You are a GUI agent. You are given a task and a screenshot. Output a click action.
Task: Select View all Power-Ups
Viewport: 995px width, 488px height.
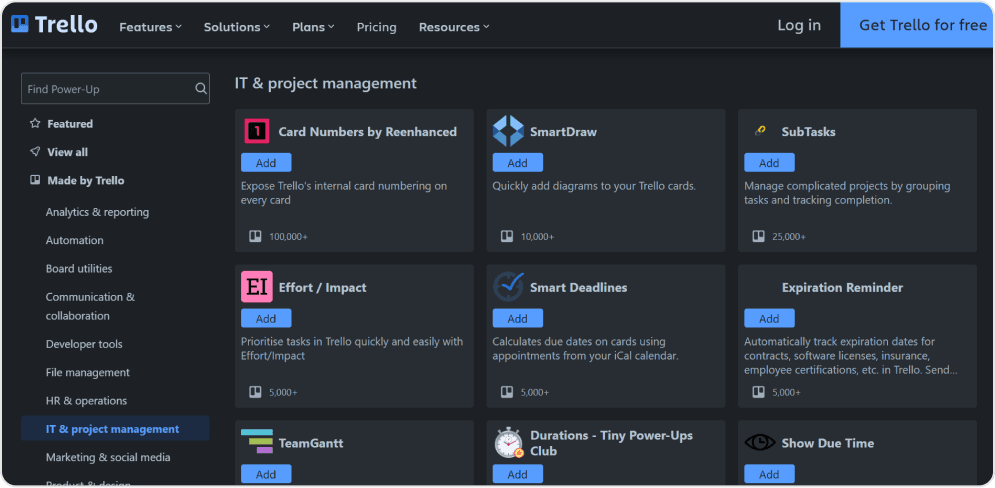click(67, 152)
